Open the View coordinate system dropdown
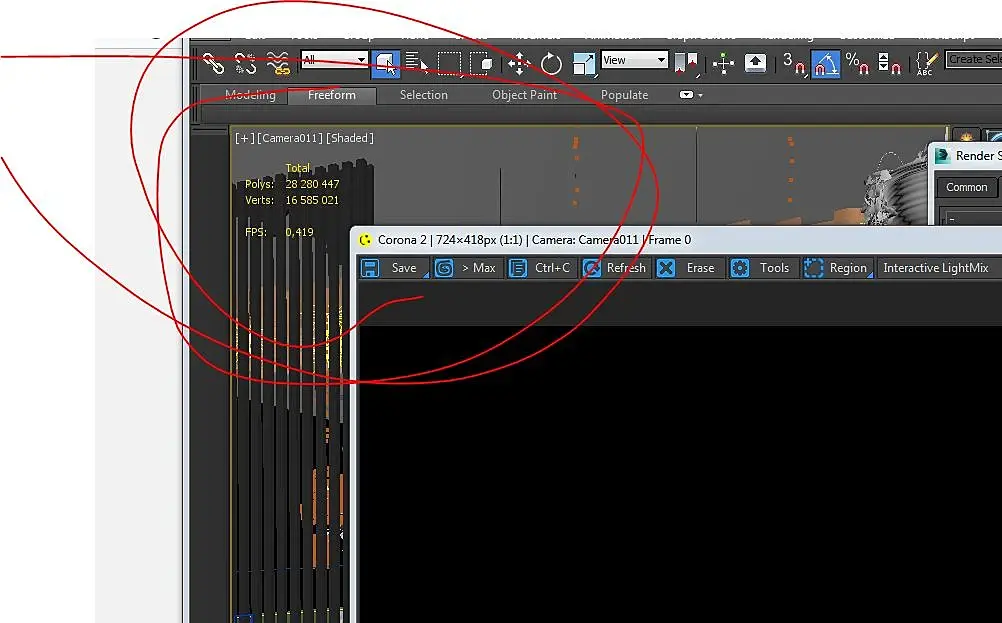Screen dimensions: 1002x623 [x=635, y=60]
